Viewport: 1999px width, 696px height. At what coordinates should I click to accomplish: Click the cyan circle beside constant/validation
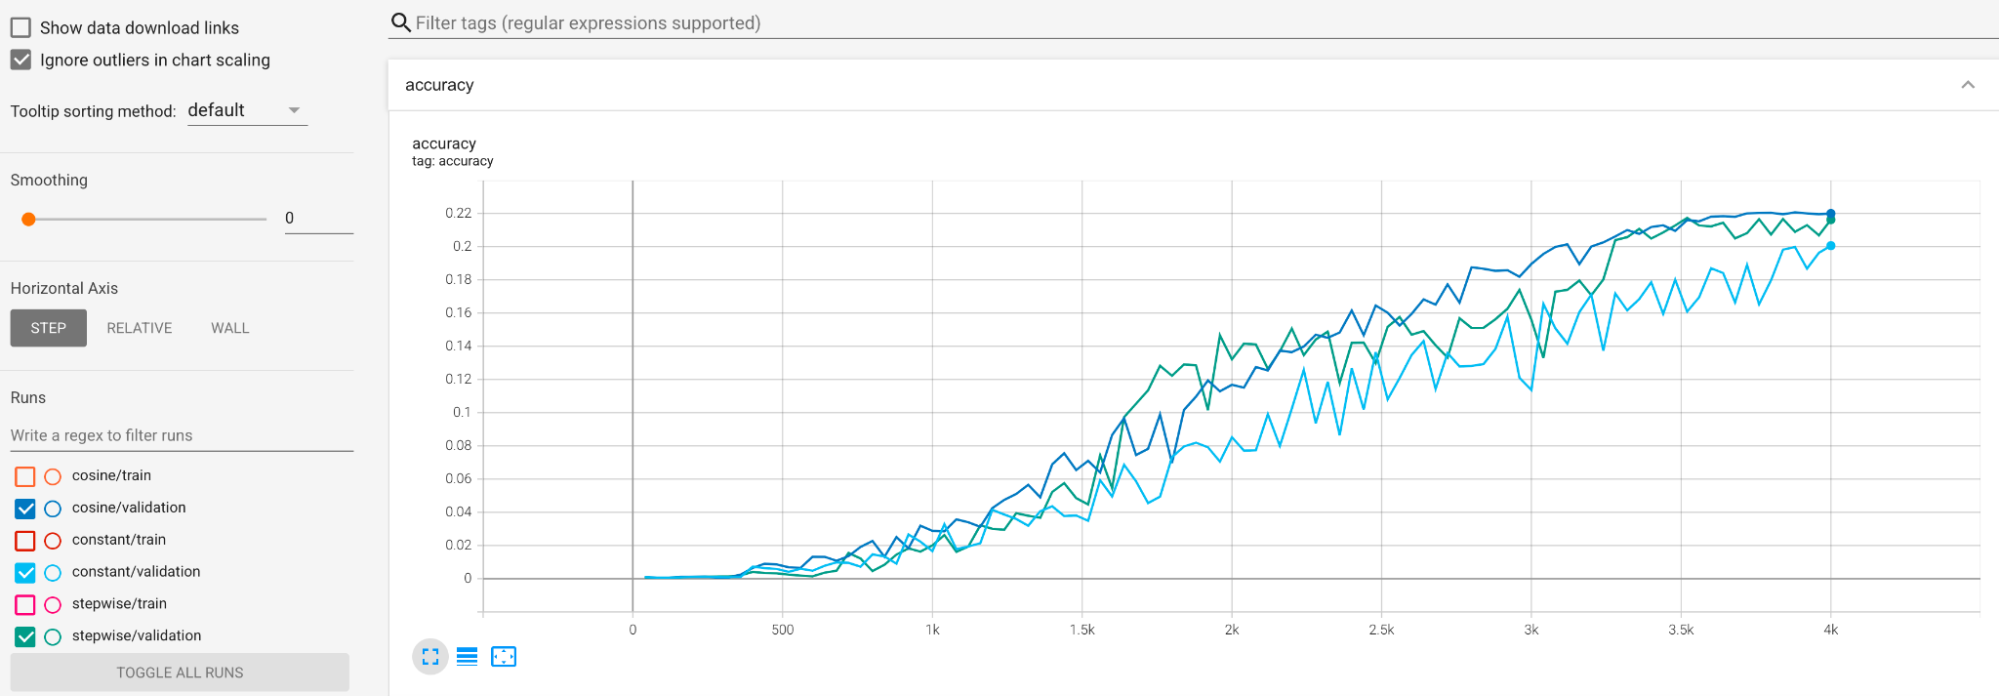click(52, 572)
